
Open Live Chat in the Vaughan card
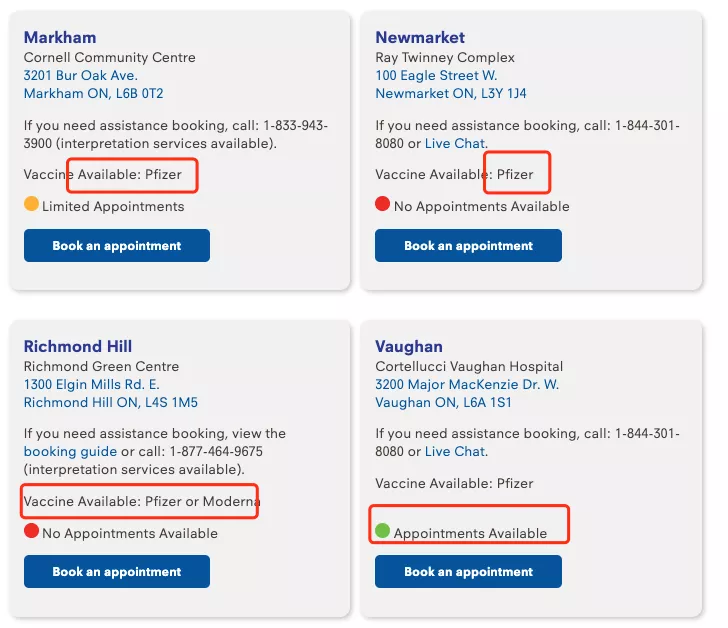pyautogui.click(x=455, y=451)
